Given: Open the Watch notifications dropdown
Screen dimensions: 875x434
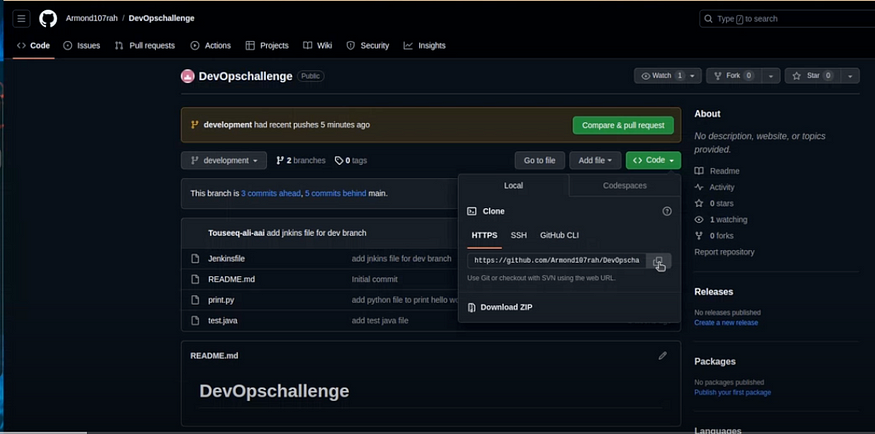Looking at the screenshot, I should pos(667,76).
